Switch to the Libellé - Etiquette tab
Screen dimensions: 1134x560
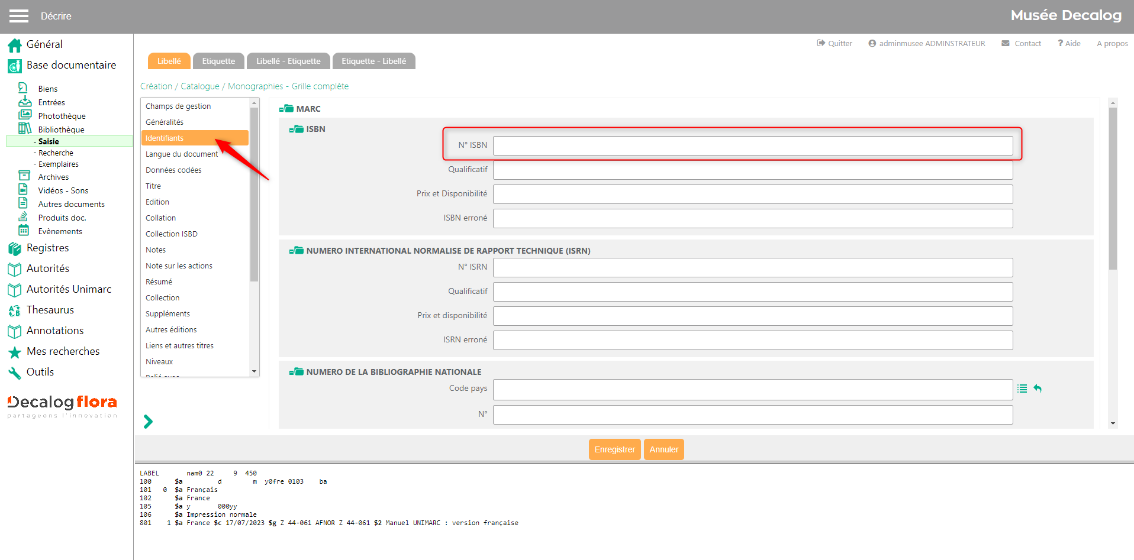click(x=286, y=61)
